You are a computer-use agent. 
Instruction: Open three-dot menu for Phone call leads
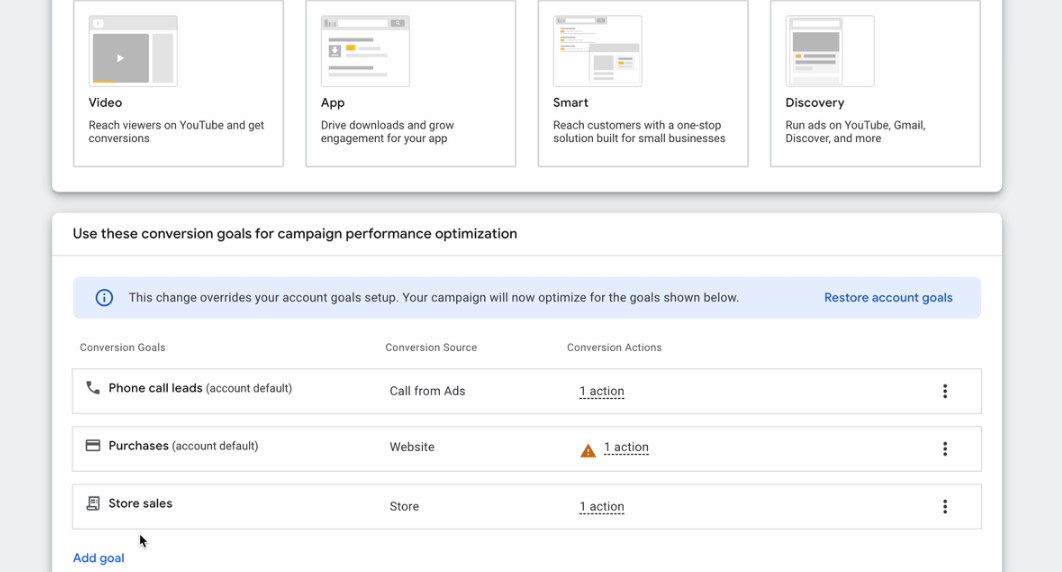click(944, 391)
